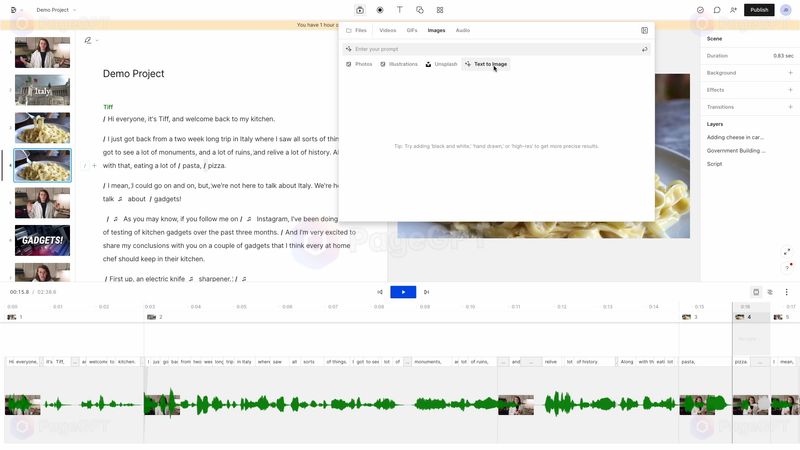Open the Demo Project title dropdown
Viewport: 800px width, 450px height.
(56, 10)
